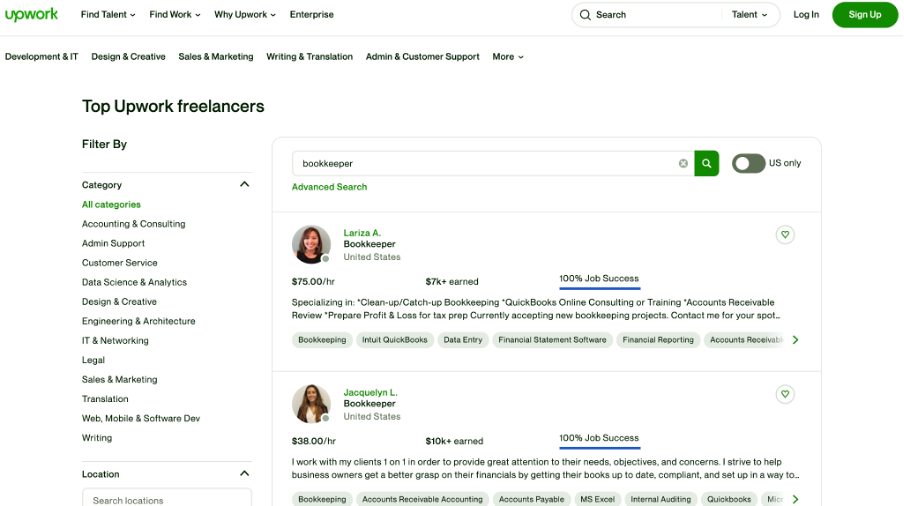Go to Sales & Marketing nav item
This screenshot has width=904, height=506.
216,56
